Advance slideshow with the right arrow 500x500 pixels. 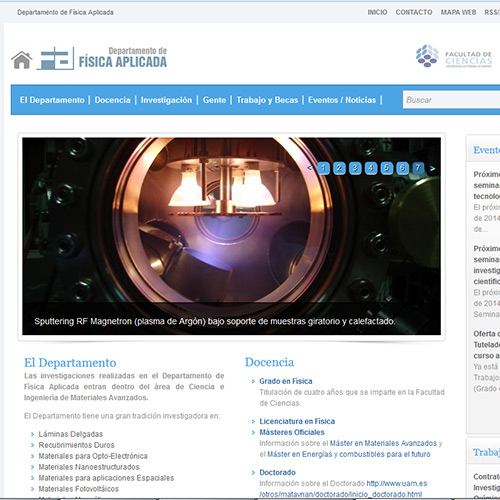(432, 168)
